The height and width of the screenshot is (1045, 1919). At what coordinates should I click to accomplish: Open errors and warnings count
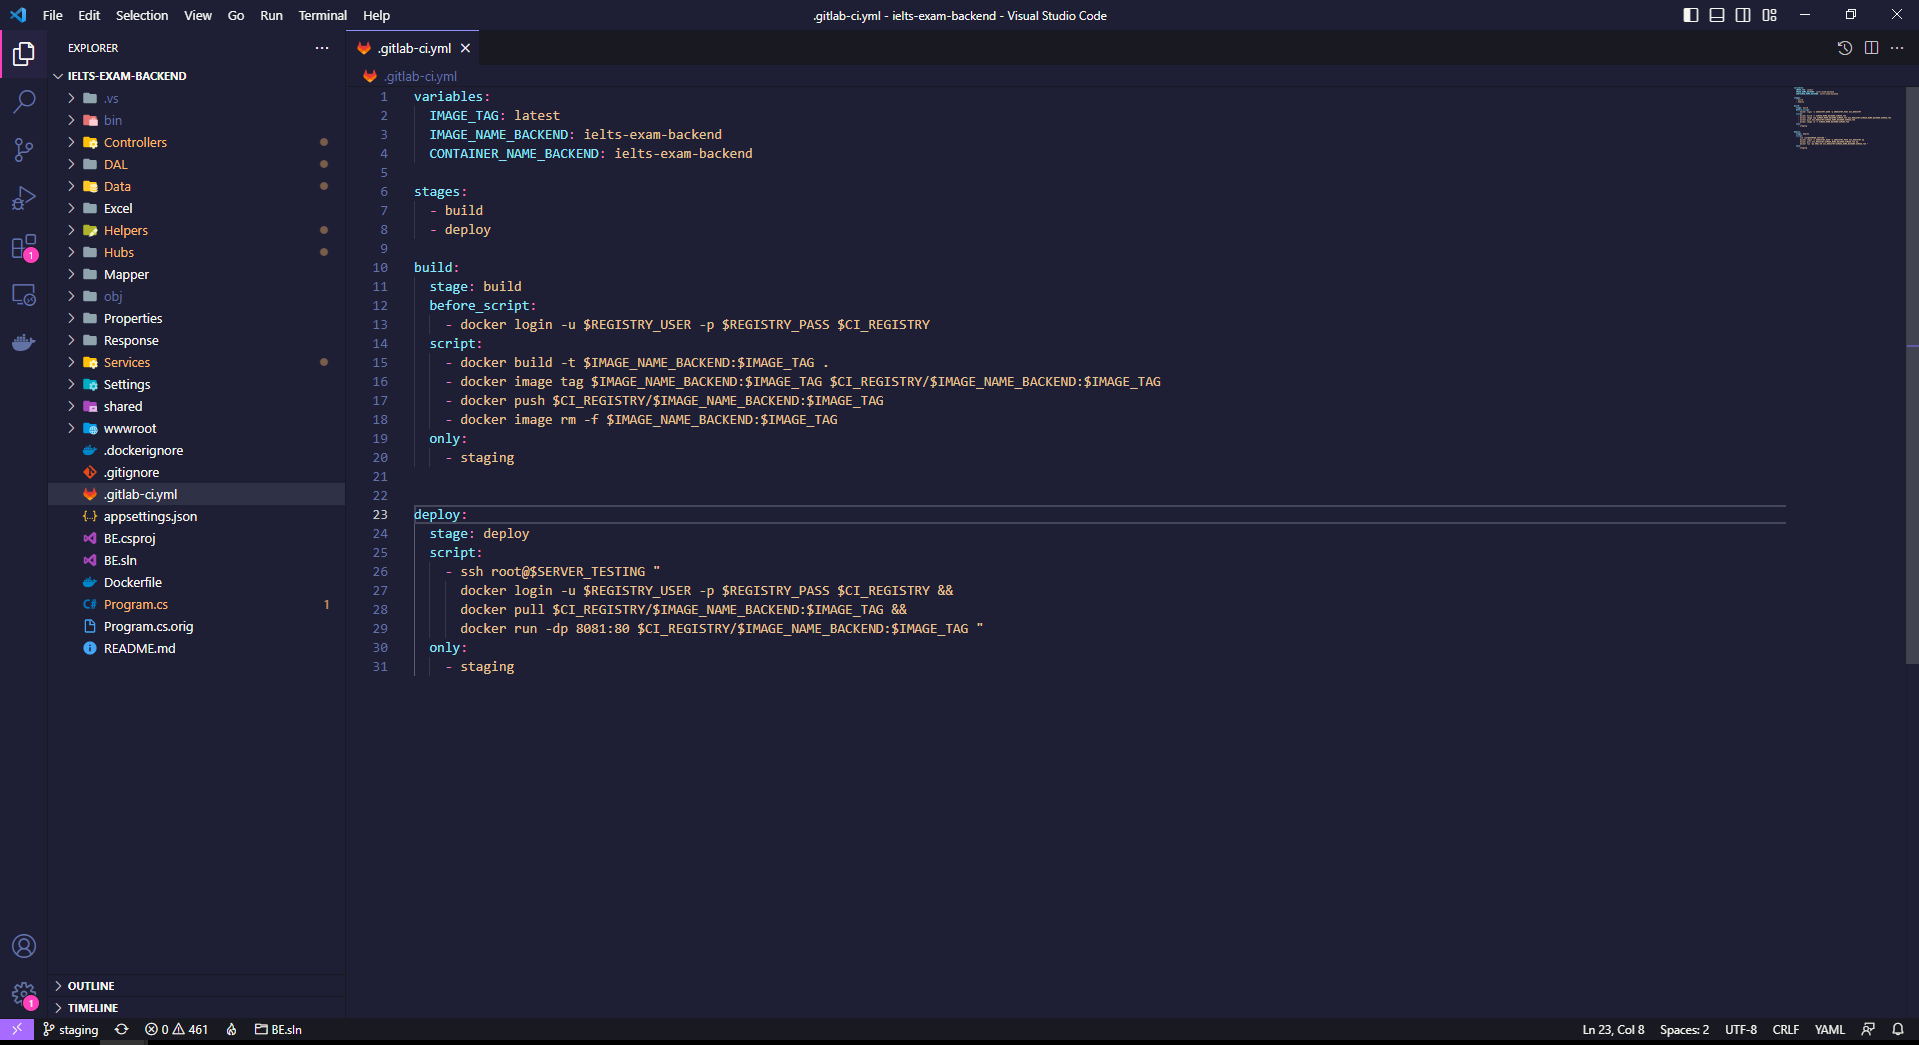(176, 1029)
